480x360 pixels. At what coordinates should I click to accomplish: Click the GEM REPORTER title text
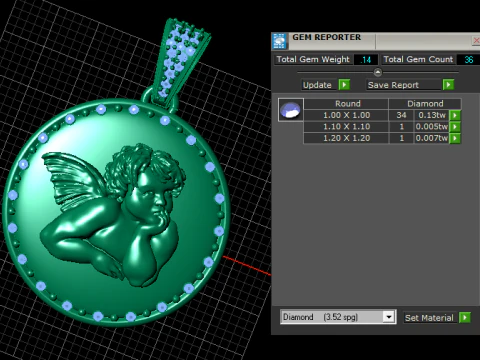326,37
